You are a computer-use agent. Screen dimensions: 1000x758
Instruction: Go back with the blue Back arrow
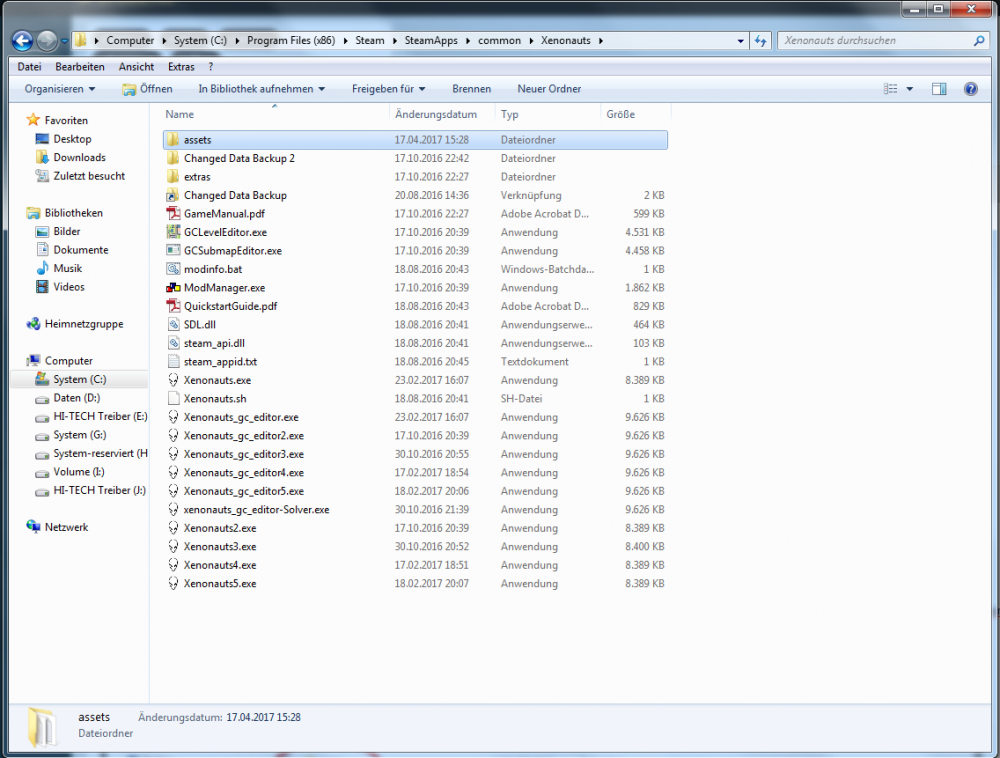[x=22, y=41]
